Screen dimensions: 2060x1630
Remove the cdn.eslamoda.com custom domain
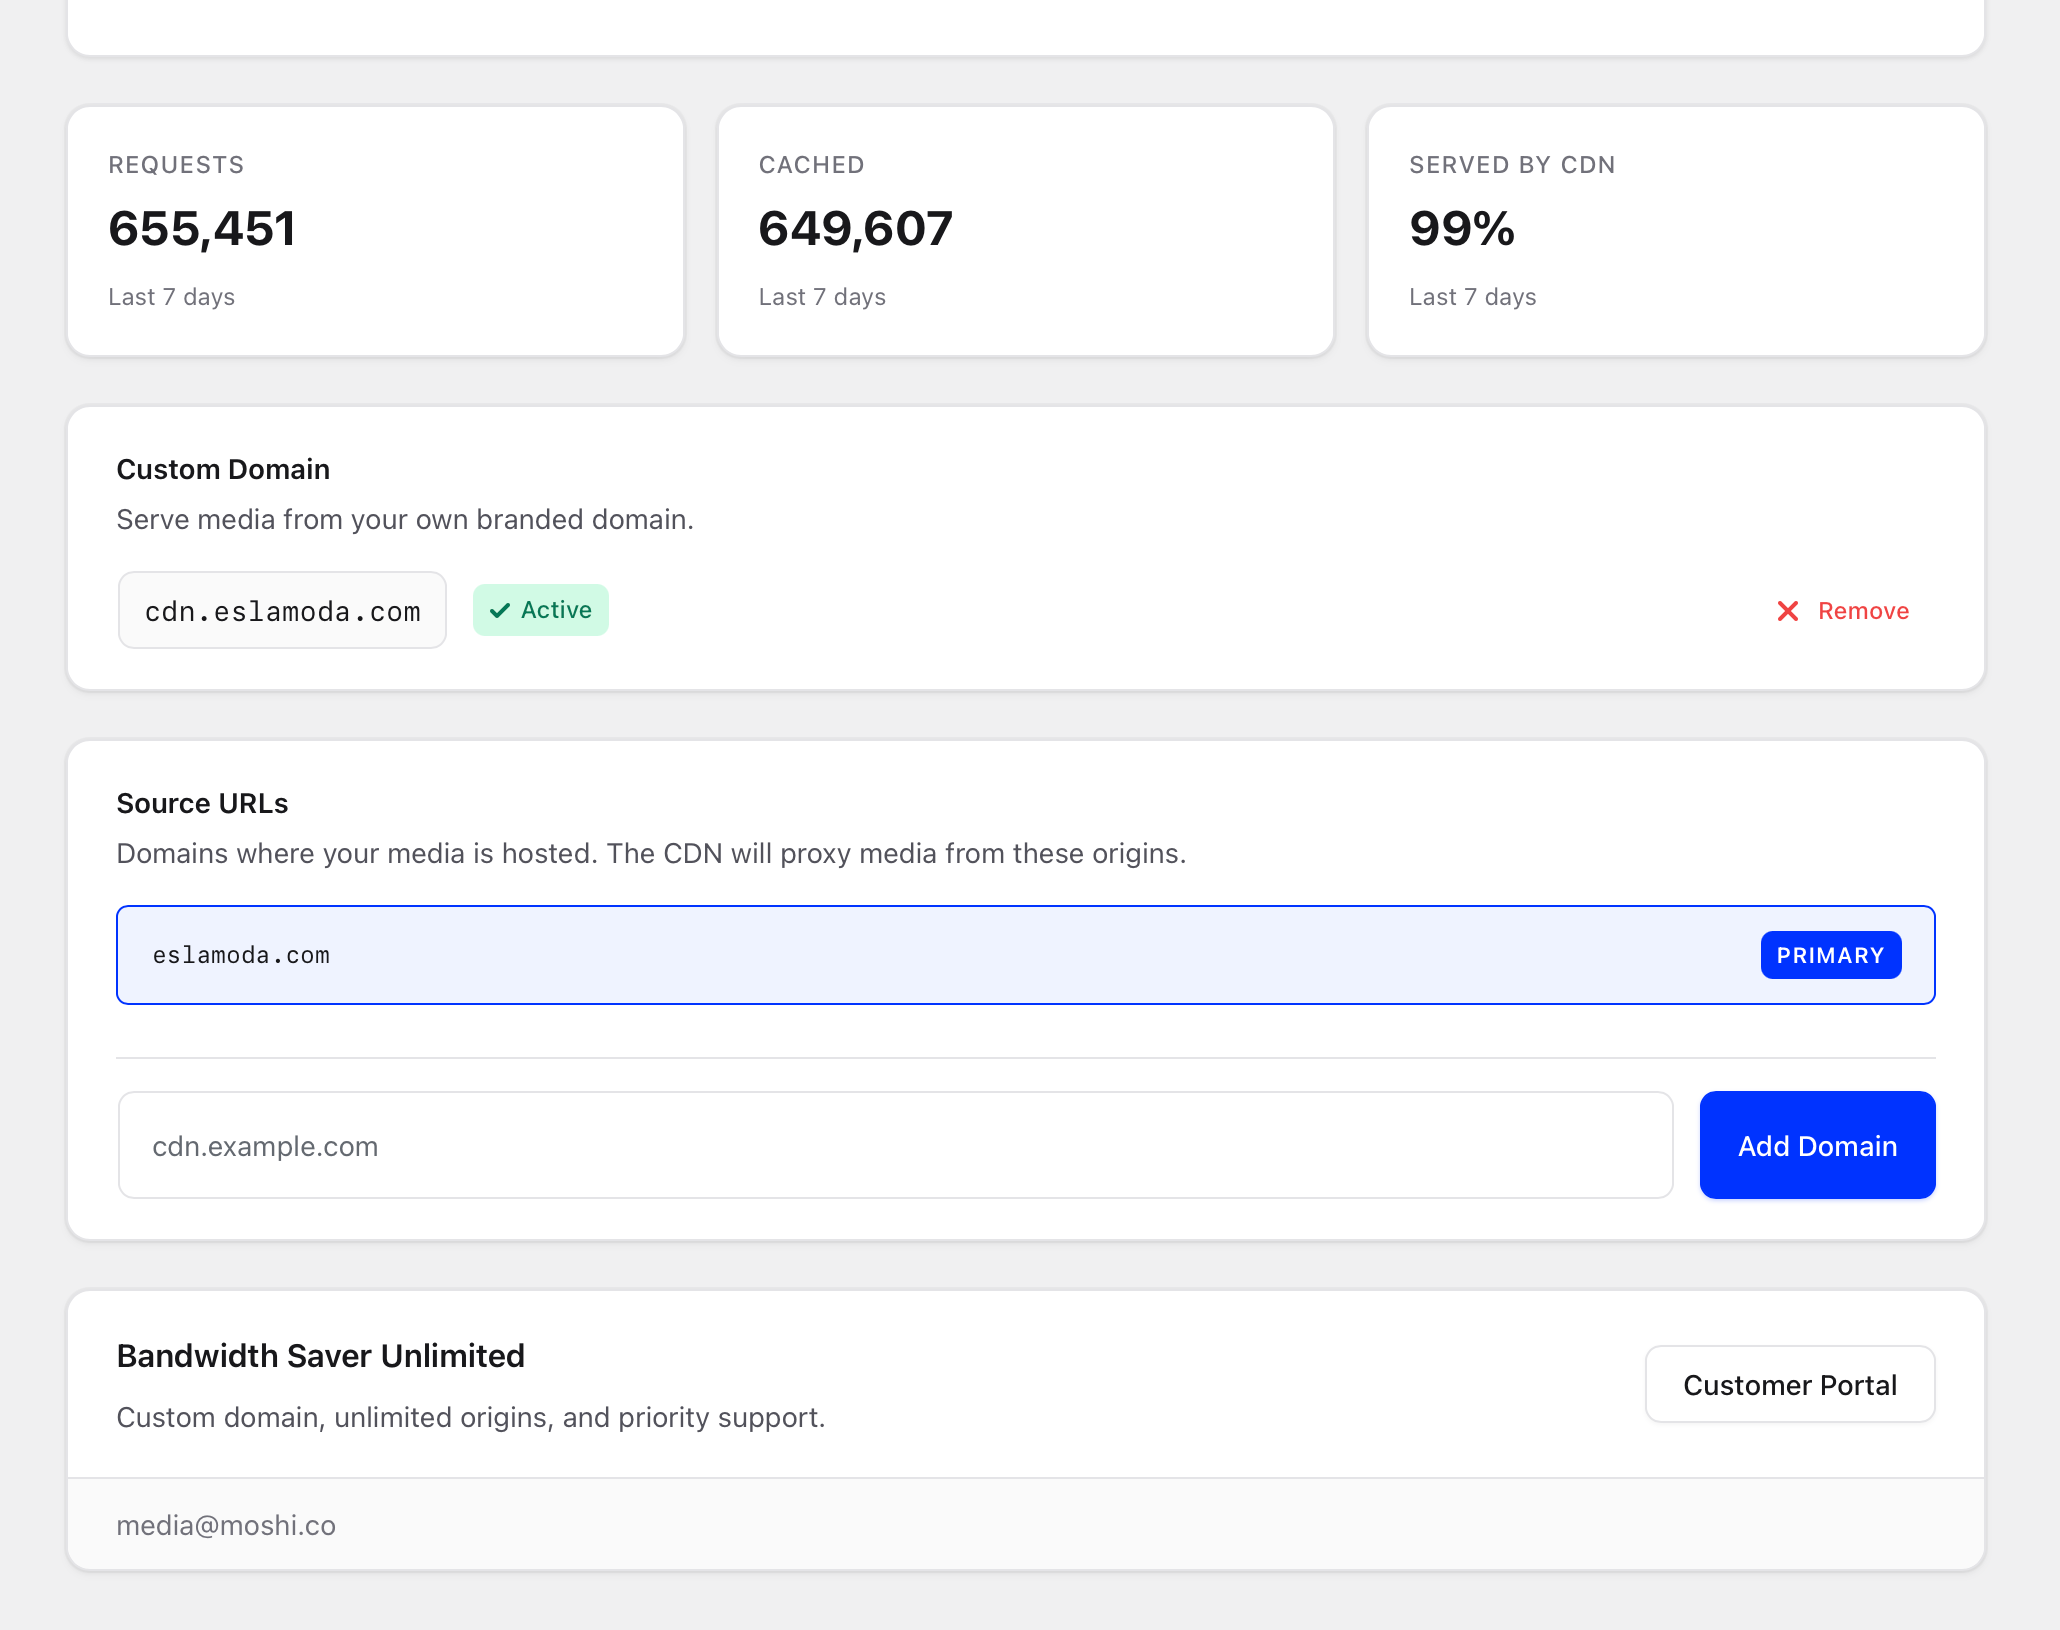1842,611
